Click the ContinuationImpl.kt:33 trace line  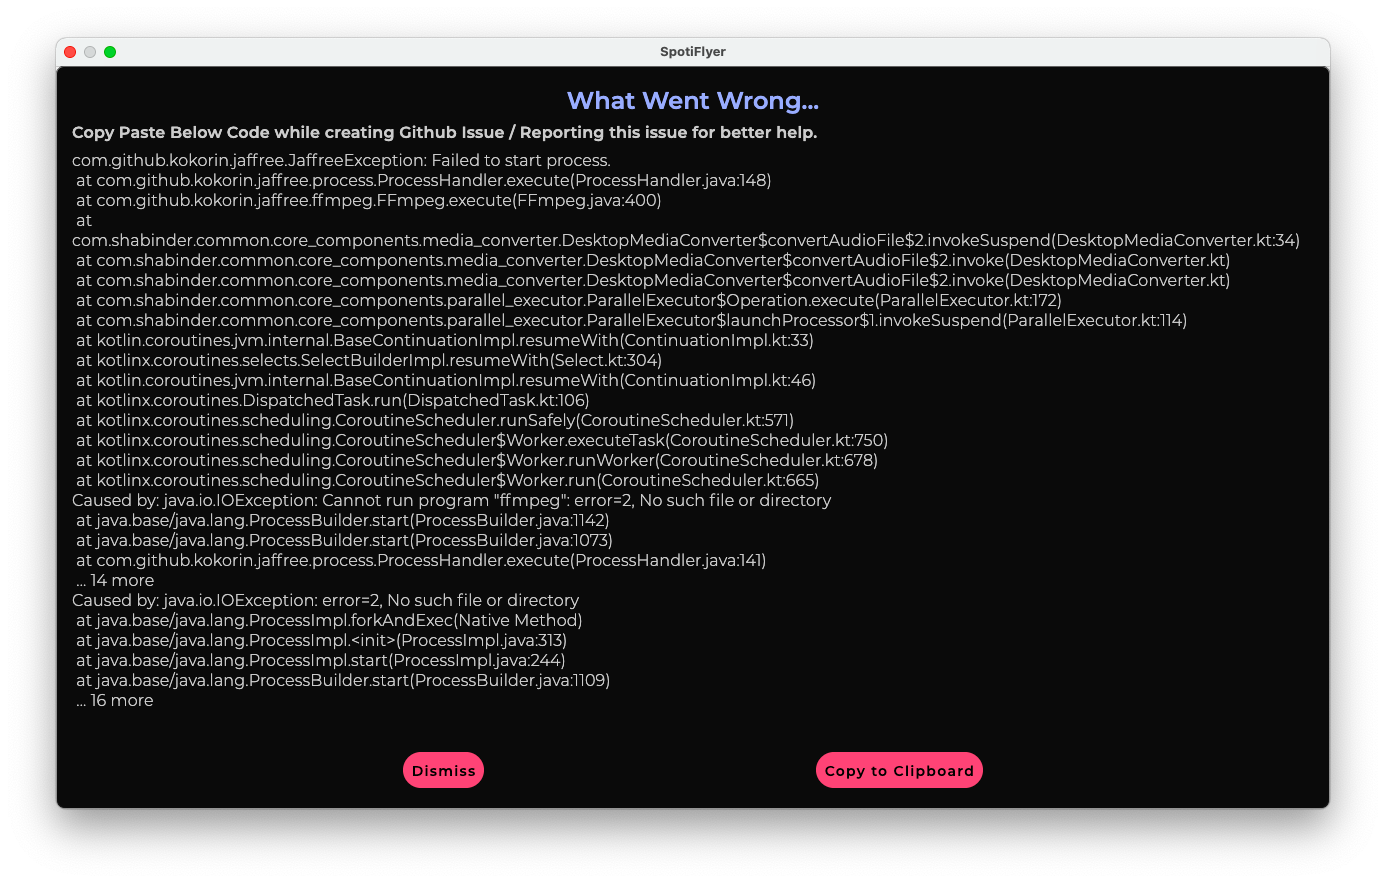pos(445,340)
